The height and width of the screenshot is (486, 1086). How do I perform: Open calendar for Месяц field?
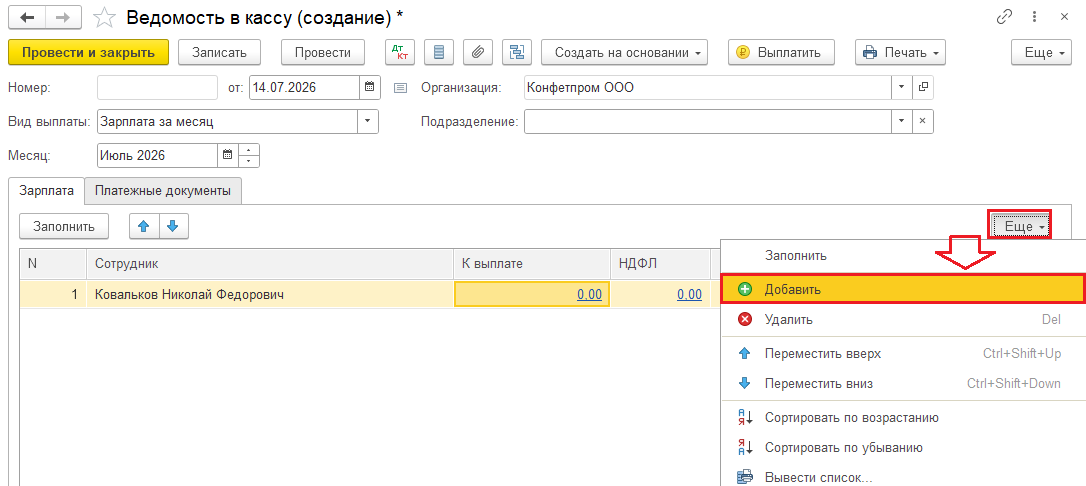[x=227, y=155]
